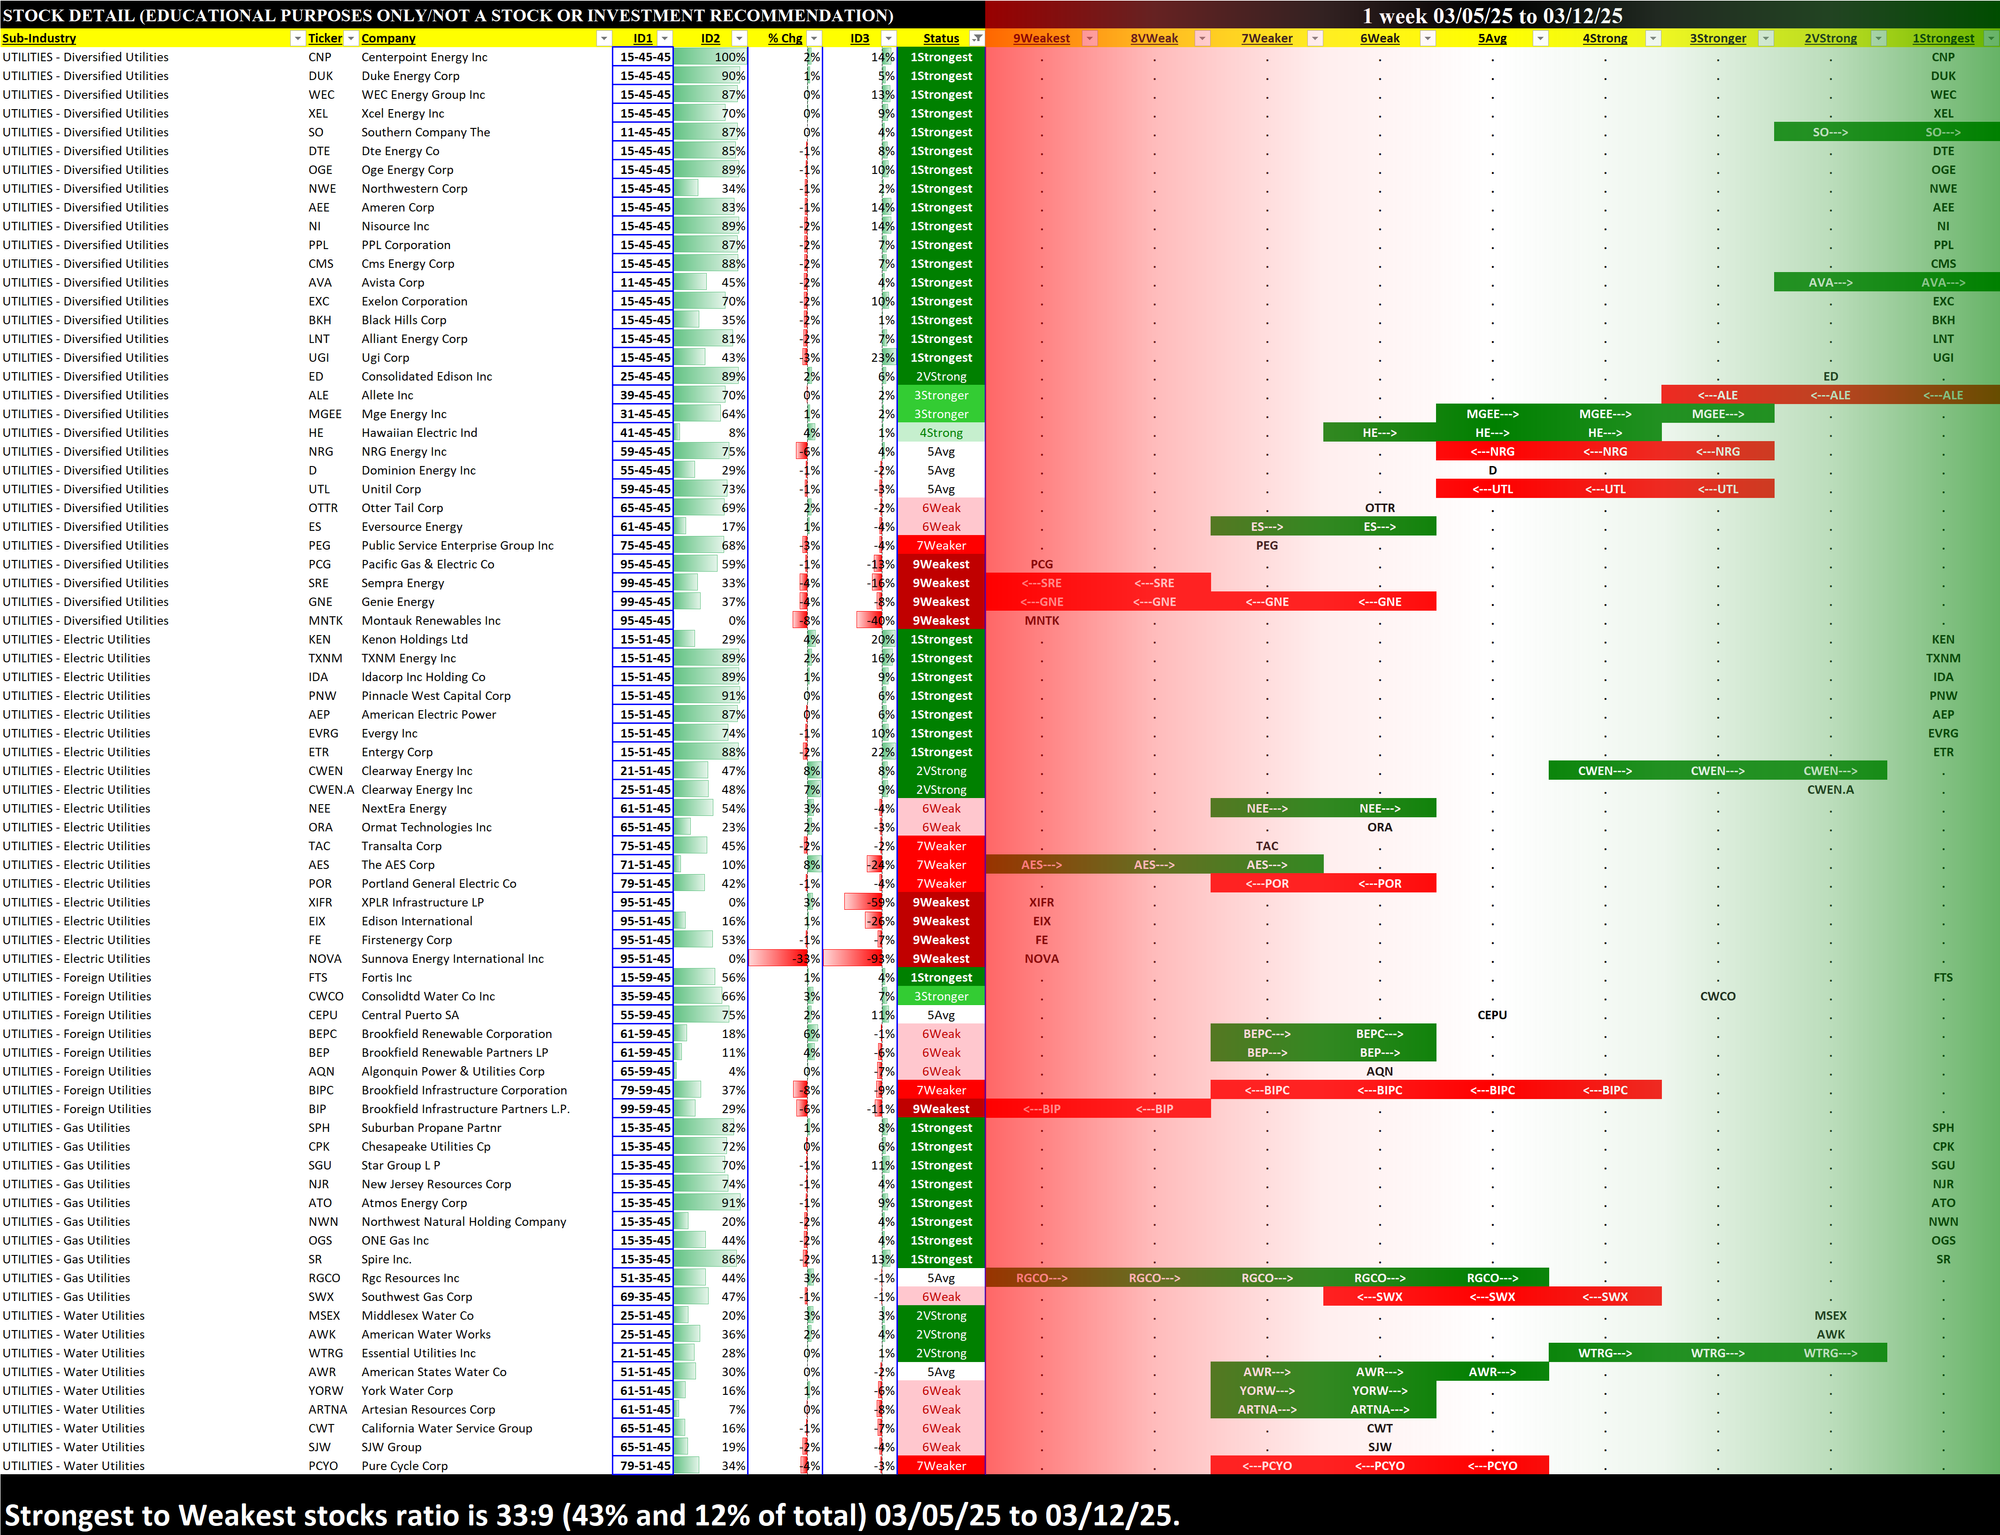Screen dimensions: 2000x1535
Task: Click the green CWEN---> cell under 4Strong
Action: 1604,771
